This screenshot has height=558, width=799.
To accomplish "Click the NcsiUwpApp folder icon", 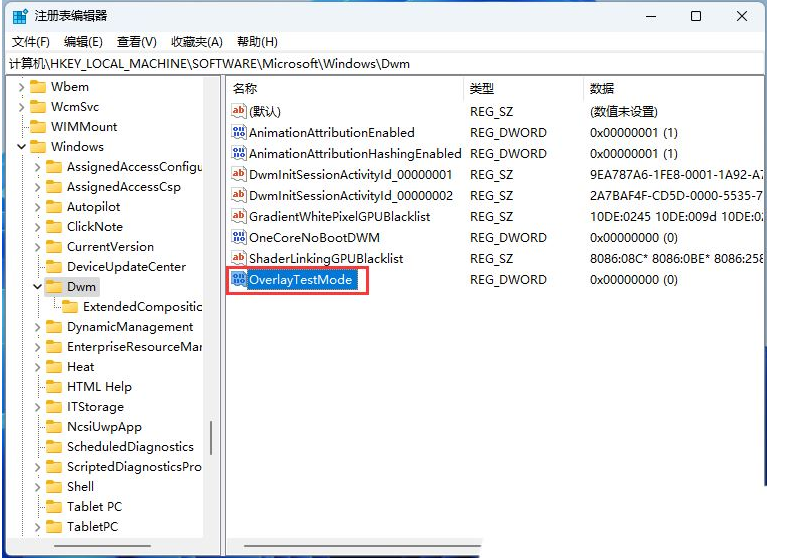I will 54,427.
